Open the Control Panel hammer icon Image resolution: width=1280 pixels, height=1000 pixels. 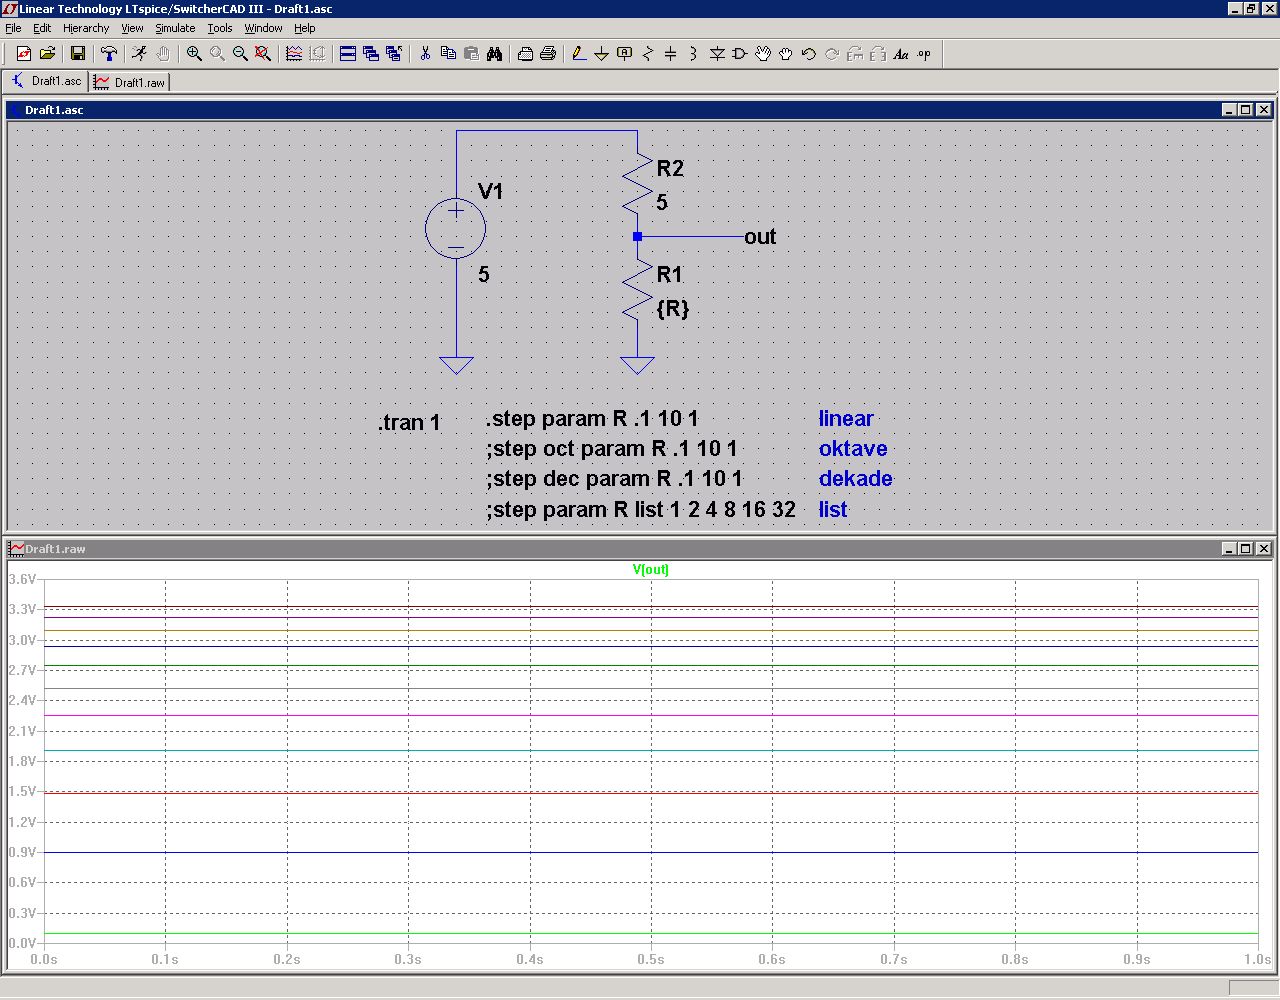pos(109,54)
